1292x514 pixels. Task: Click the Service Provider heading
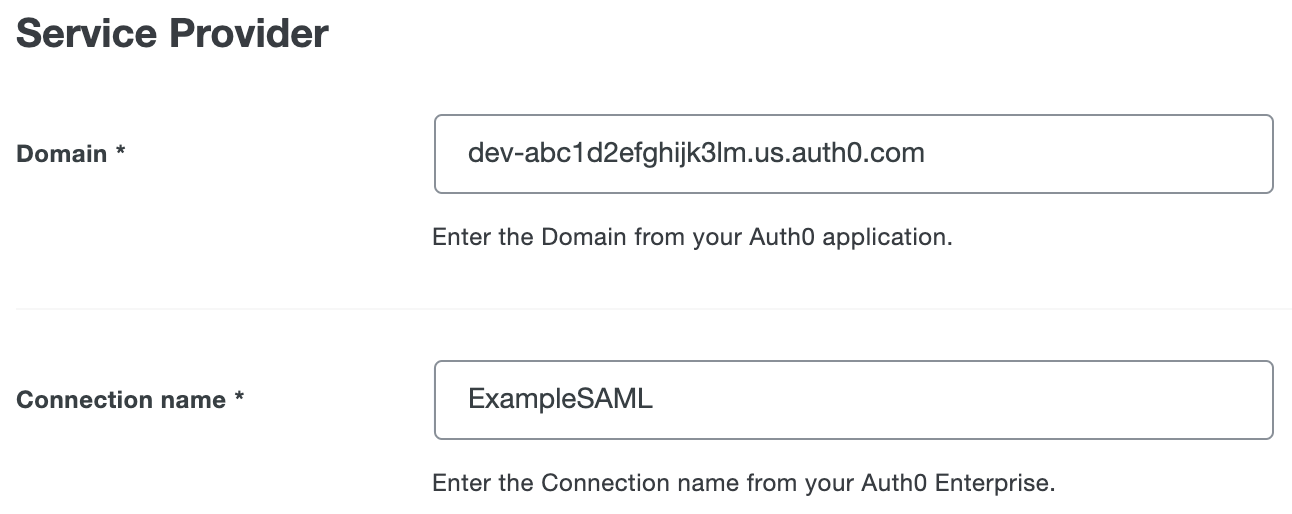[x=173, y=34]
